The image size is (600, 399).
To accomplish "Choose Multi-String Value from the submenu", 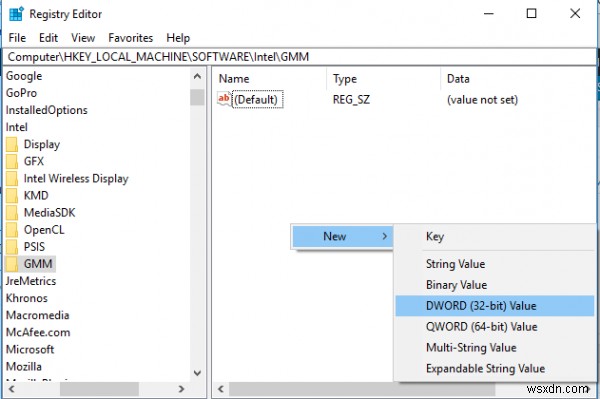I will point(494,348).
